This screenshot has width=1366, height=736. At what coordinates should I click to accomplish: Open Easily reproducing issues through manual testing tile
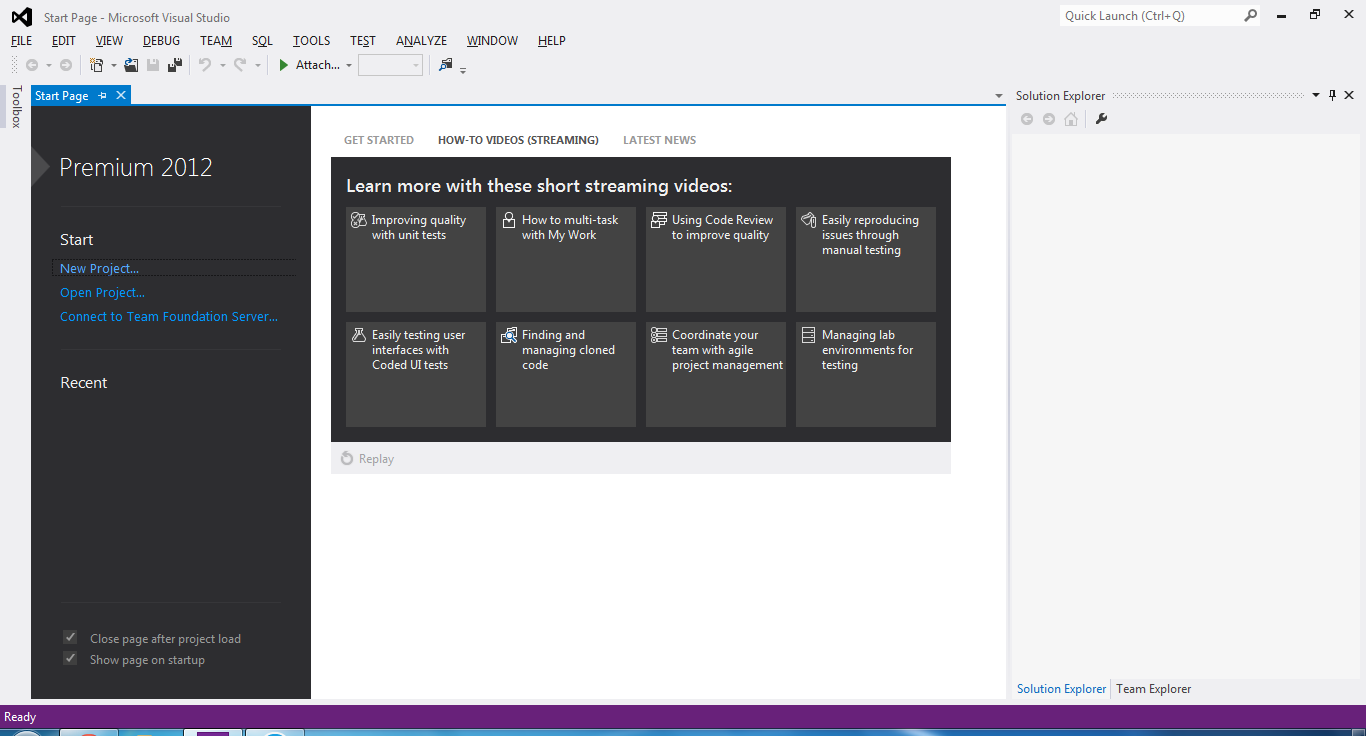click(x=866, y=260)
